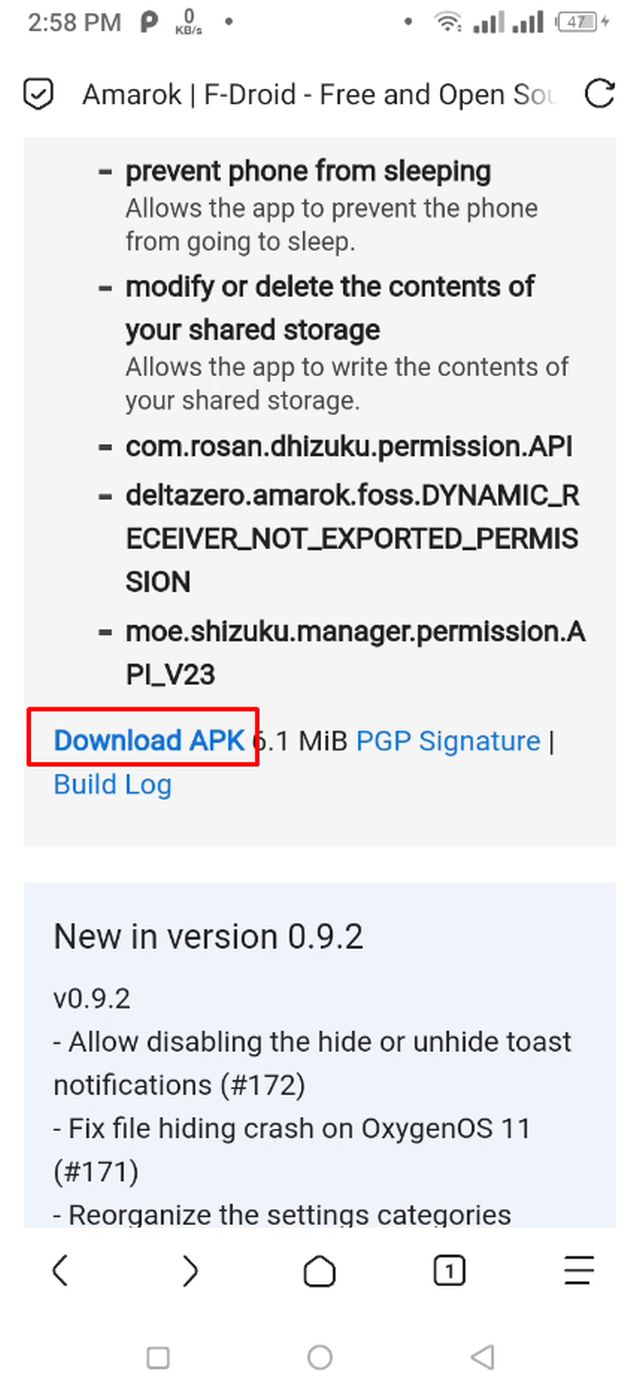
Task: Tap the 2:58 PM clock in status bar
Action: 75,22
